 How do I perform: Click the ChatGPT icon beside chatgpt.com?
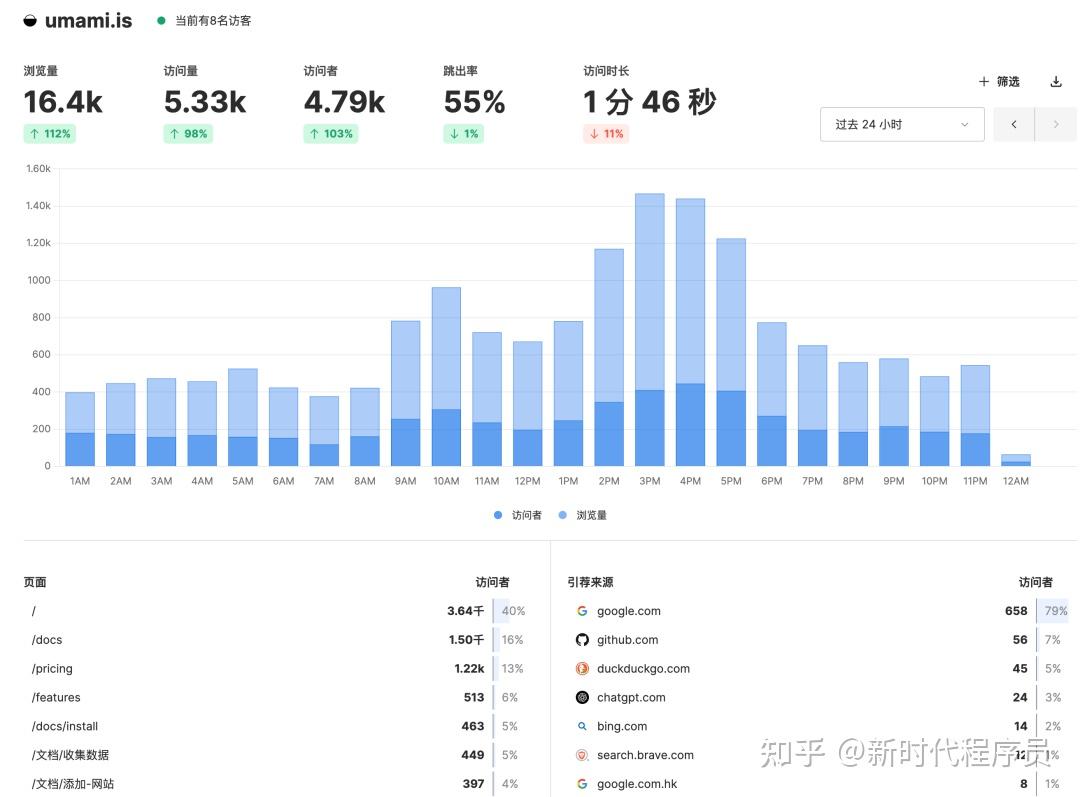[581, 697]
